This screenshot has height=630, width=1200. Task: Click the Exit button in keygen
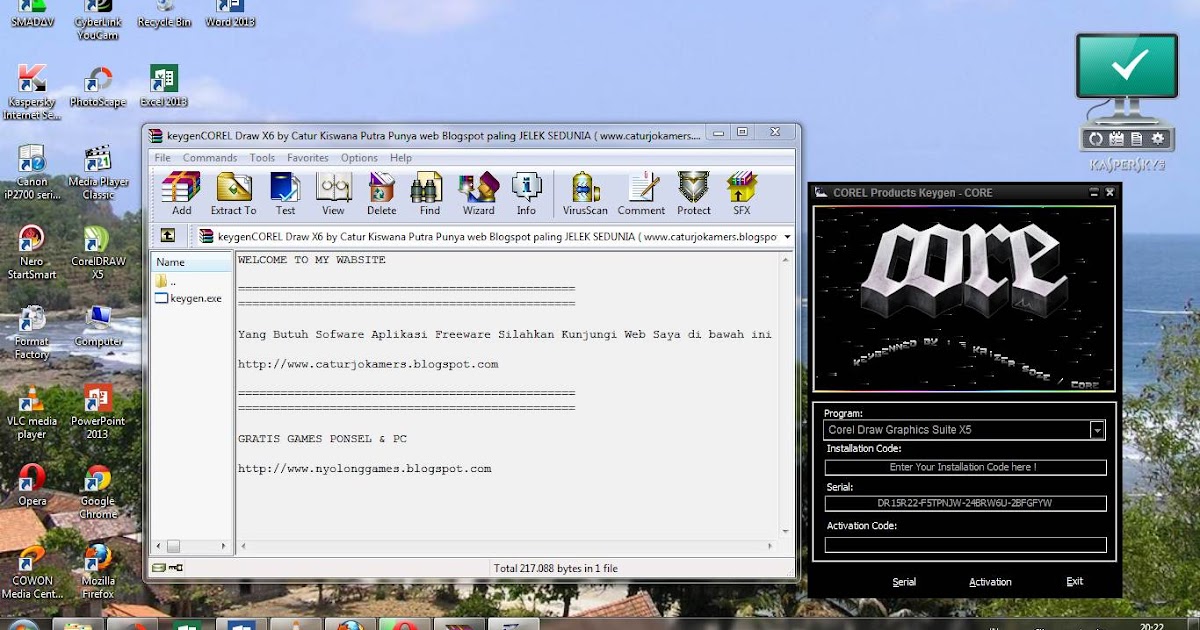[x=1074, y=581]
